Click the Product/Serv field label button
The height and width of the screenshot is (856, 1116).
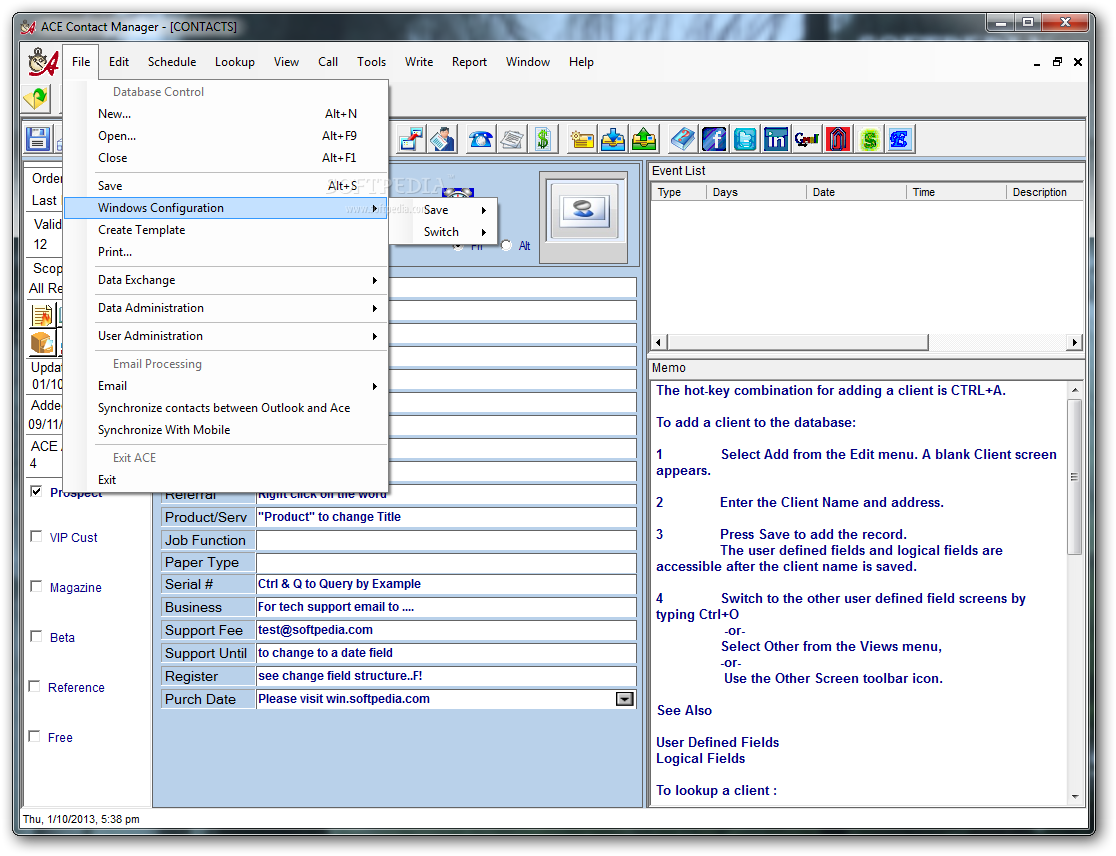[208, 517]
